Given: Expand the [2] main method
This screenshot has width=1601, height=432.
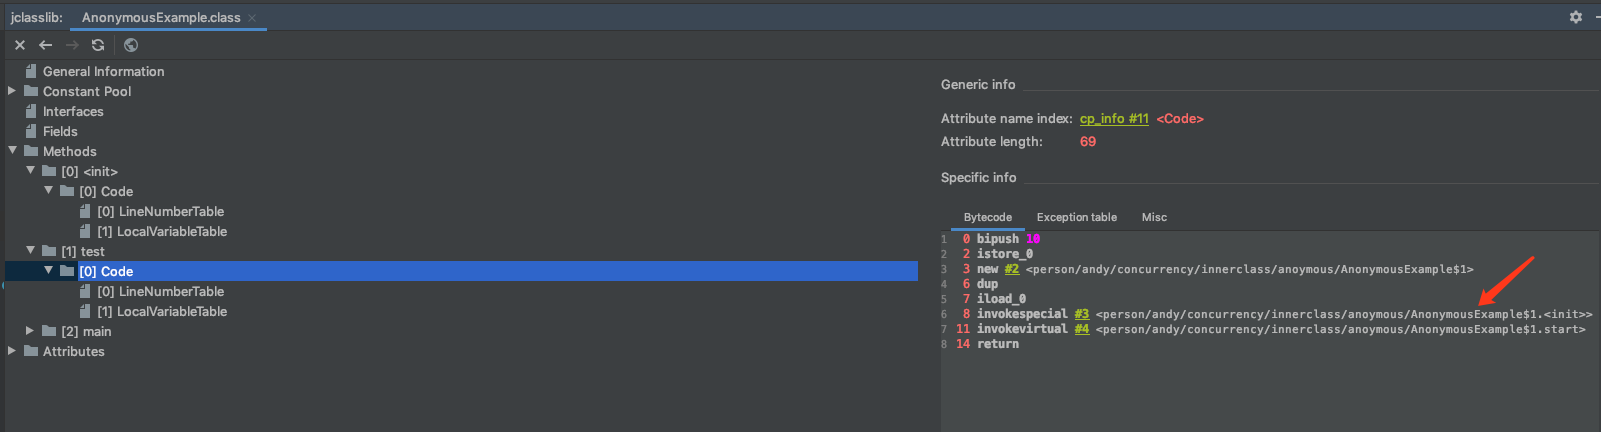Looking at the screenshot, I should (x=30, y=331).
